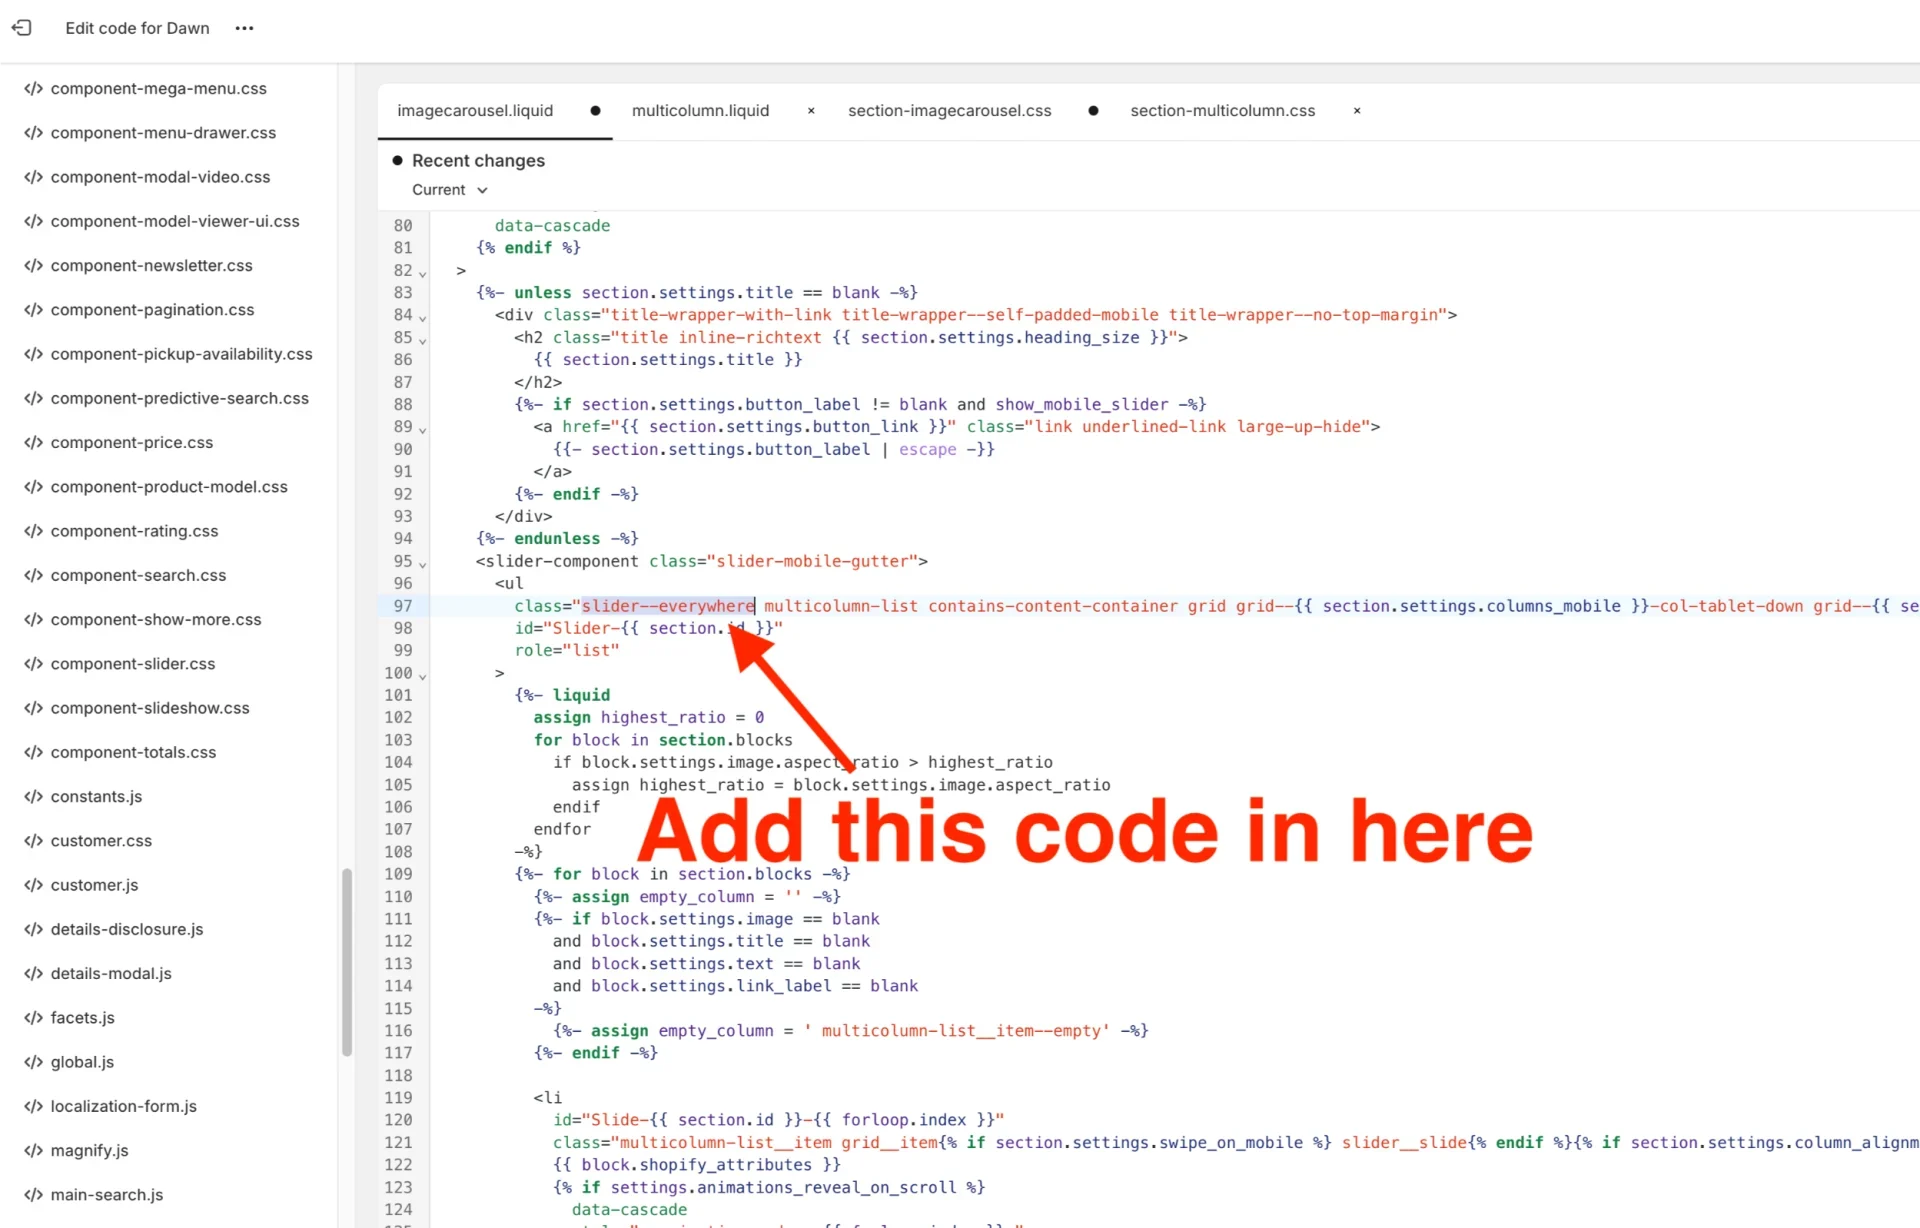Click unsaved-changes dot on imagecarousel.liquid tab
Image resolution: width=1920 pixels, height=1228 pixels.
click(595, 111)
